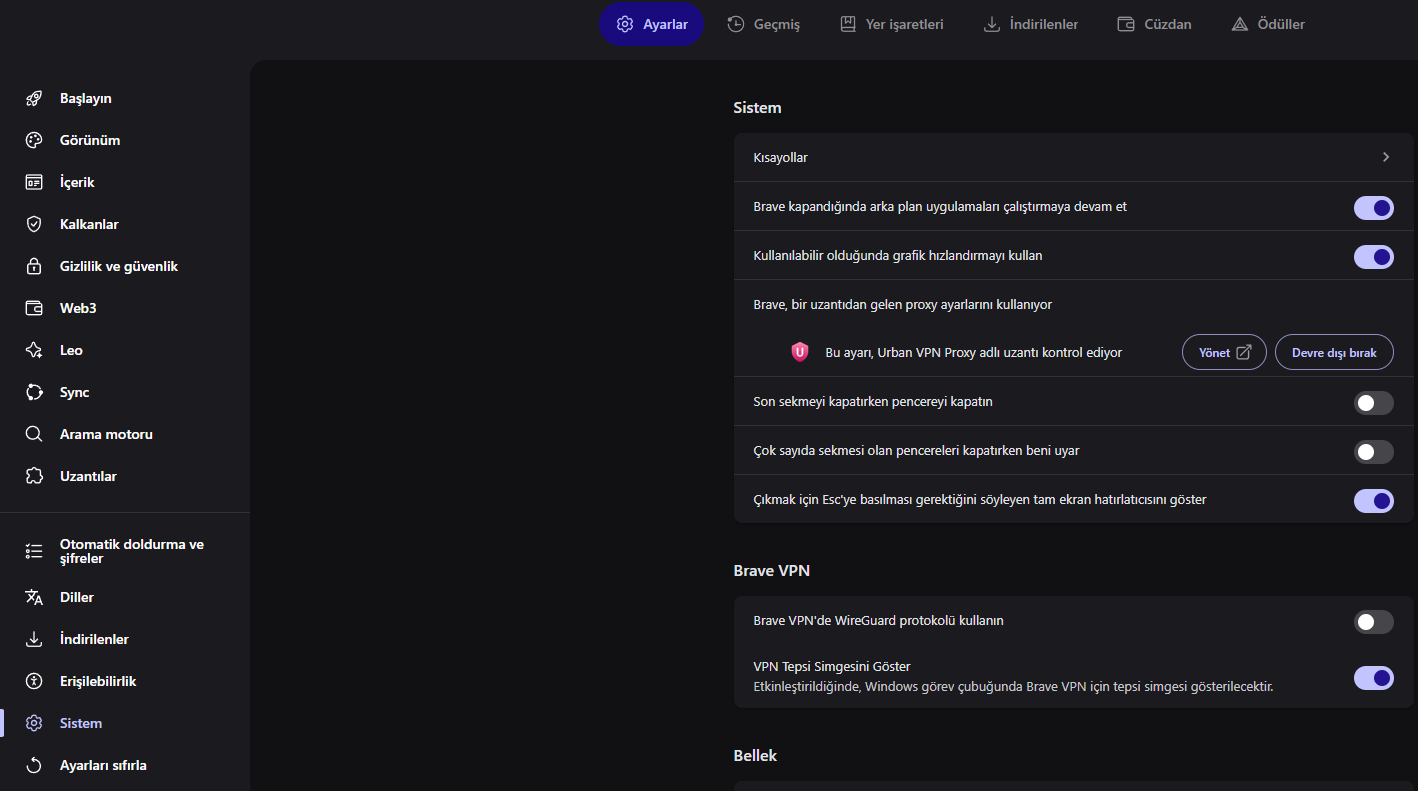Click the shield icon for Kalkanlar
The width and height of the screenshot is (1418, 791).
coord(34,224)
